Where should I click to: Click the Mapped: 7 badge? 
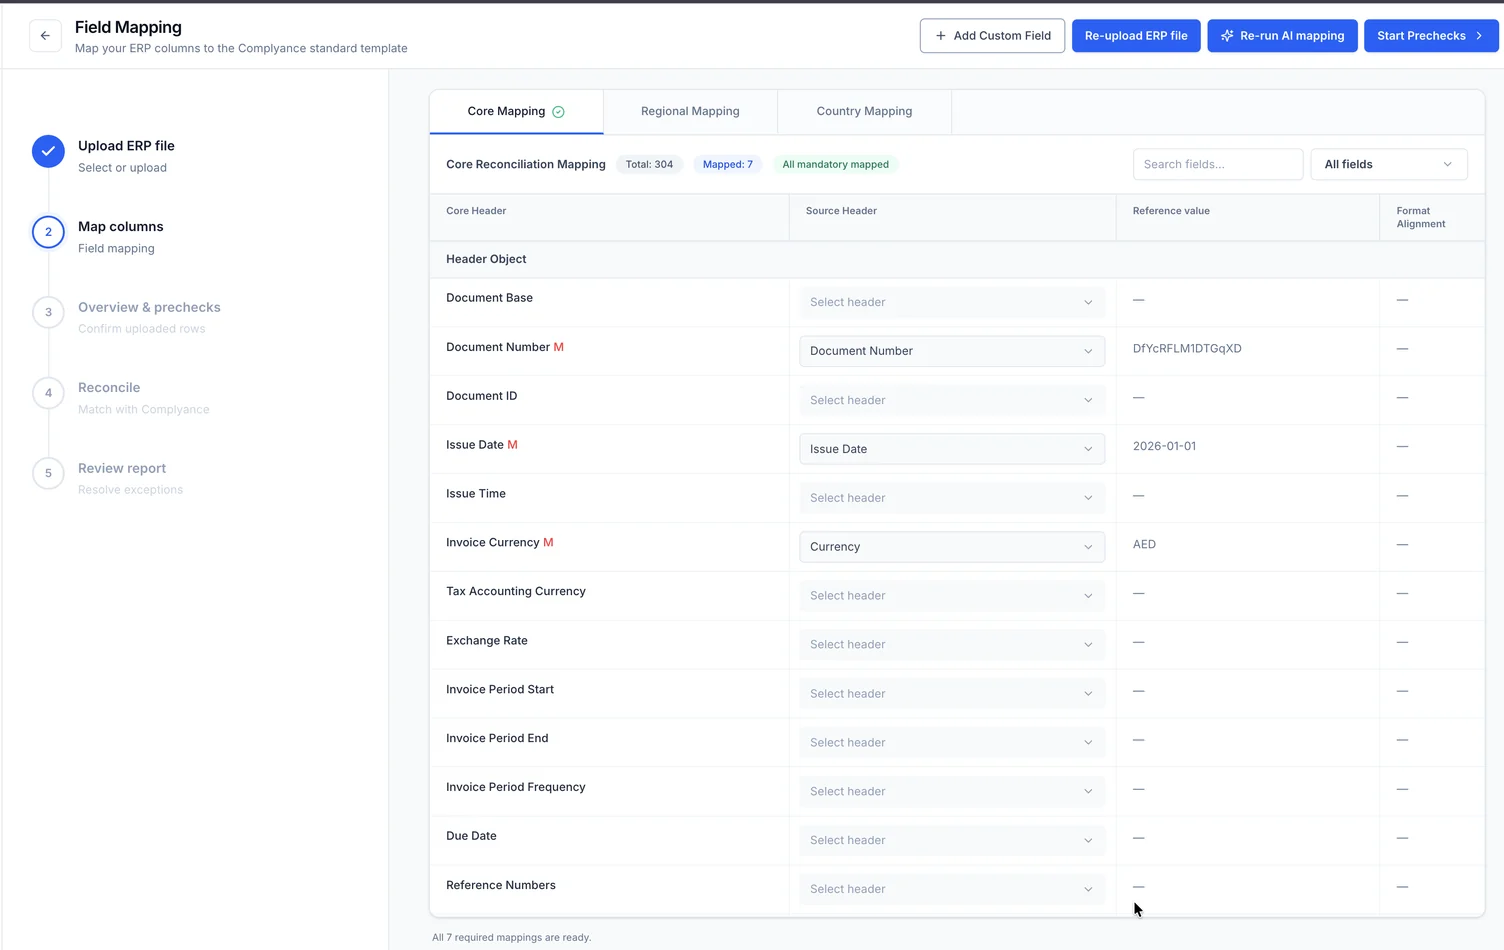(x=728, y=164)
